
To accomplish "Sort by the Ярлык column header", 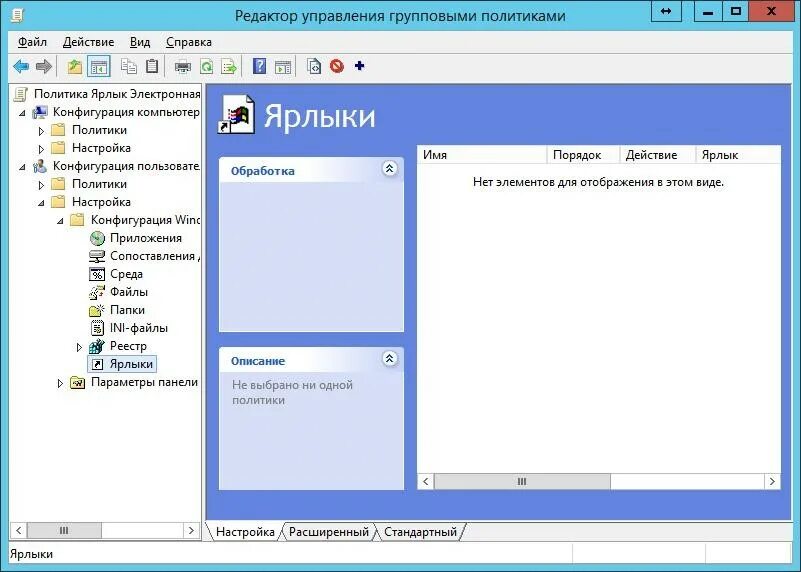I will click(x=738, y=155).
